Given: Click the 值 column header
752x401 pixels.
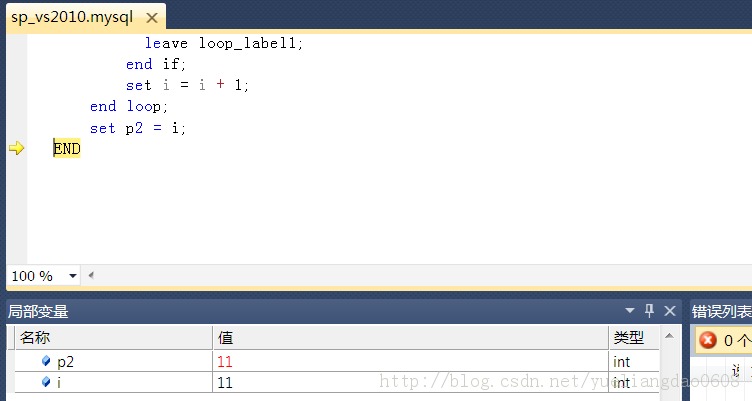Looking at the screenshot, I should click(x=410, y=338).
